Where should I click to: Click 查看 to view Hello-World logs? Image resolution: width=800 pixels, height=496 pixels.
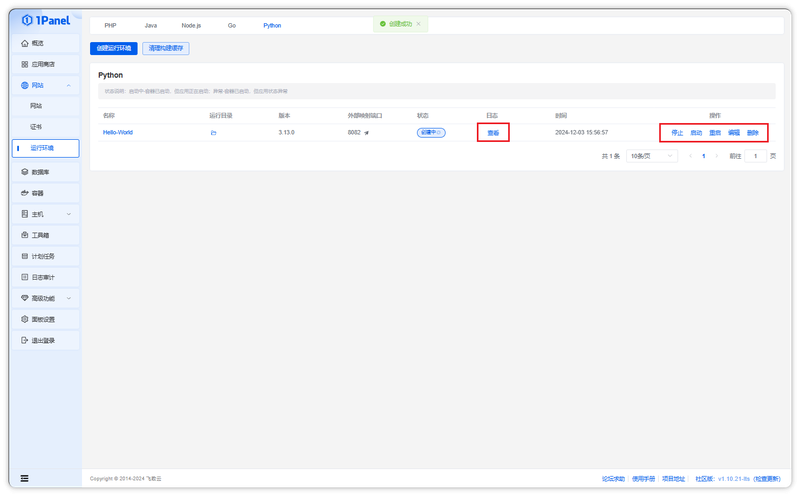(493, 133)
